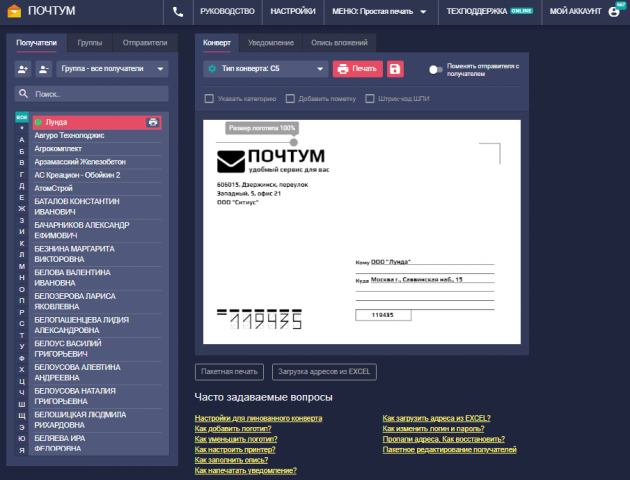Open link Как напечатать уведомление?
Viewport: 630px width, 480px height.
tap(245, 470)
